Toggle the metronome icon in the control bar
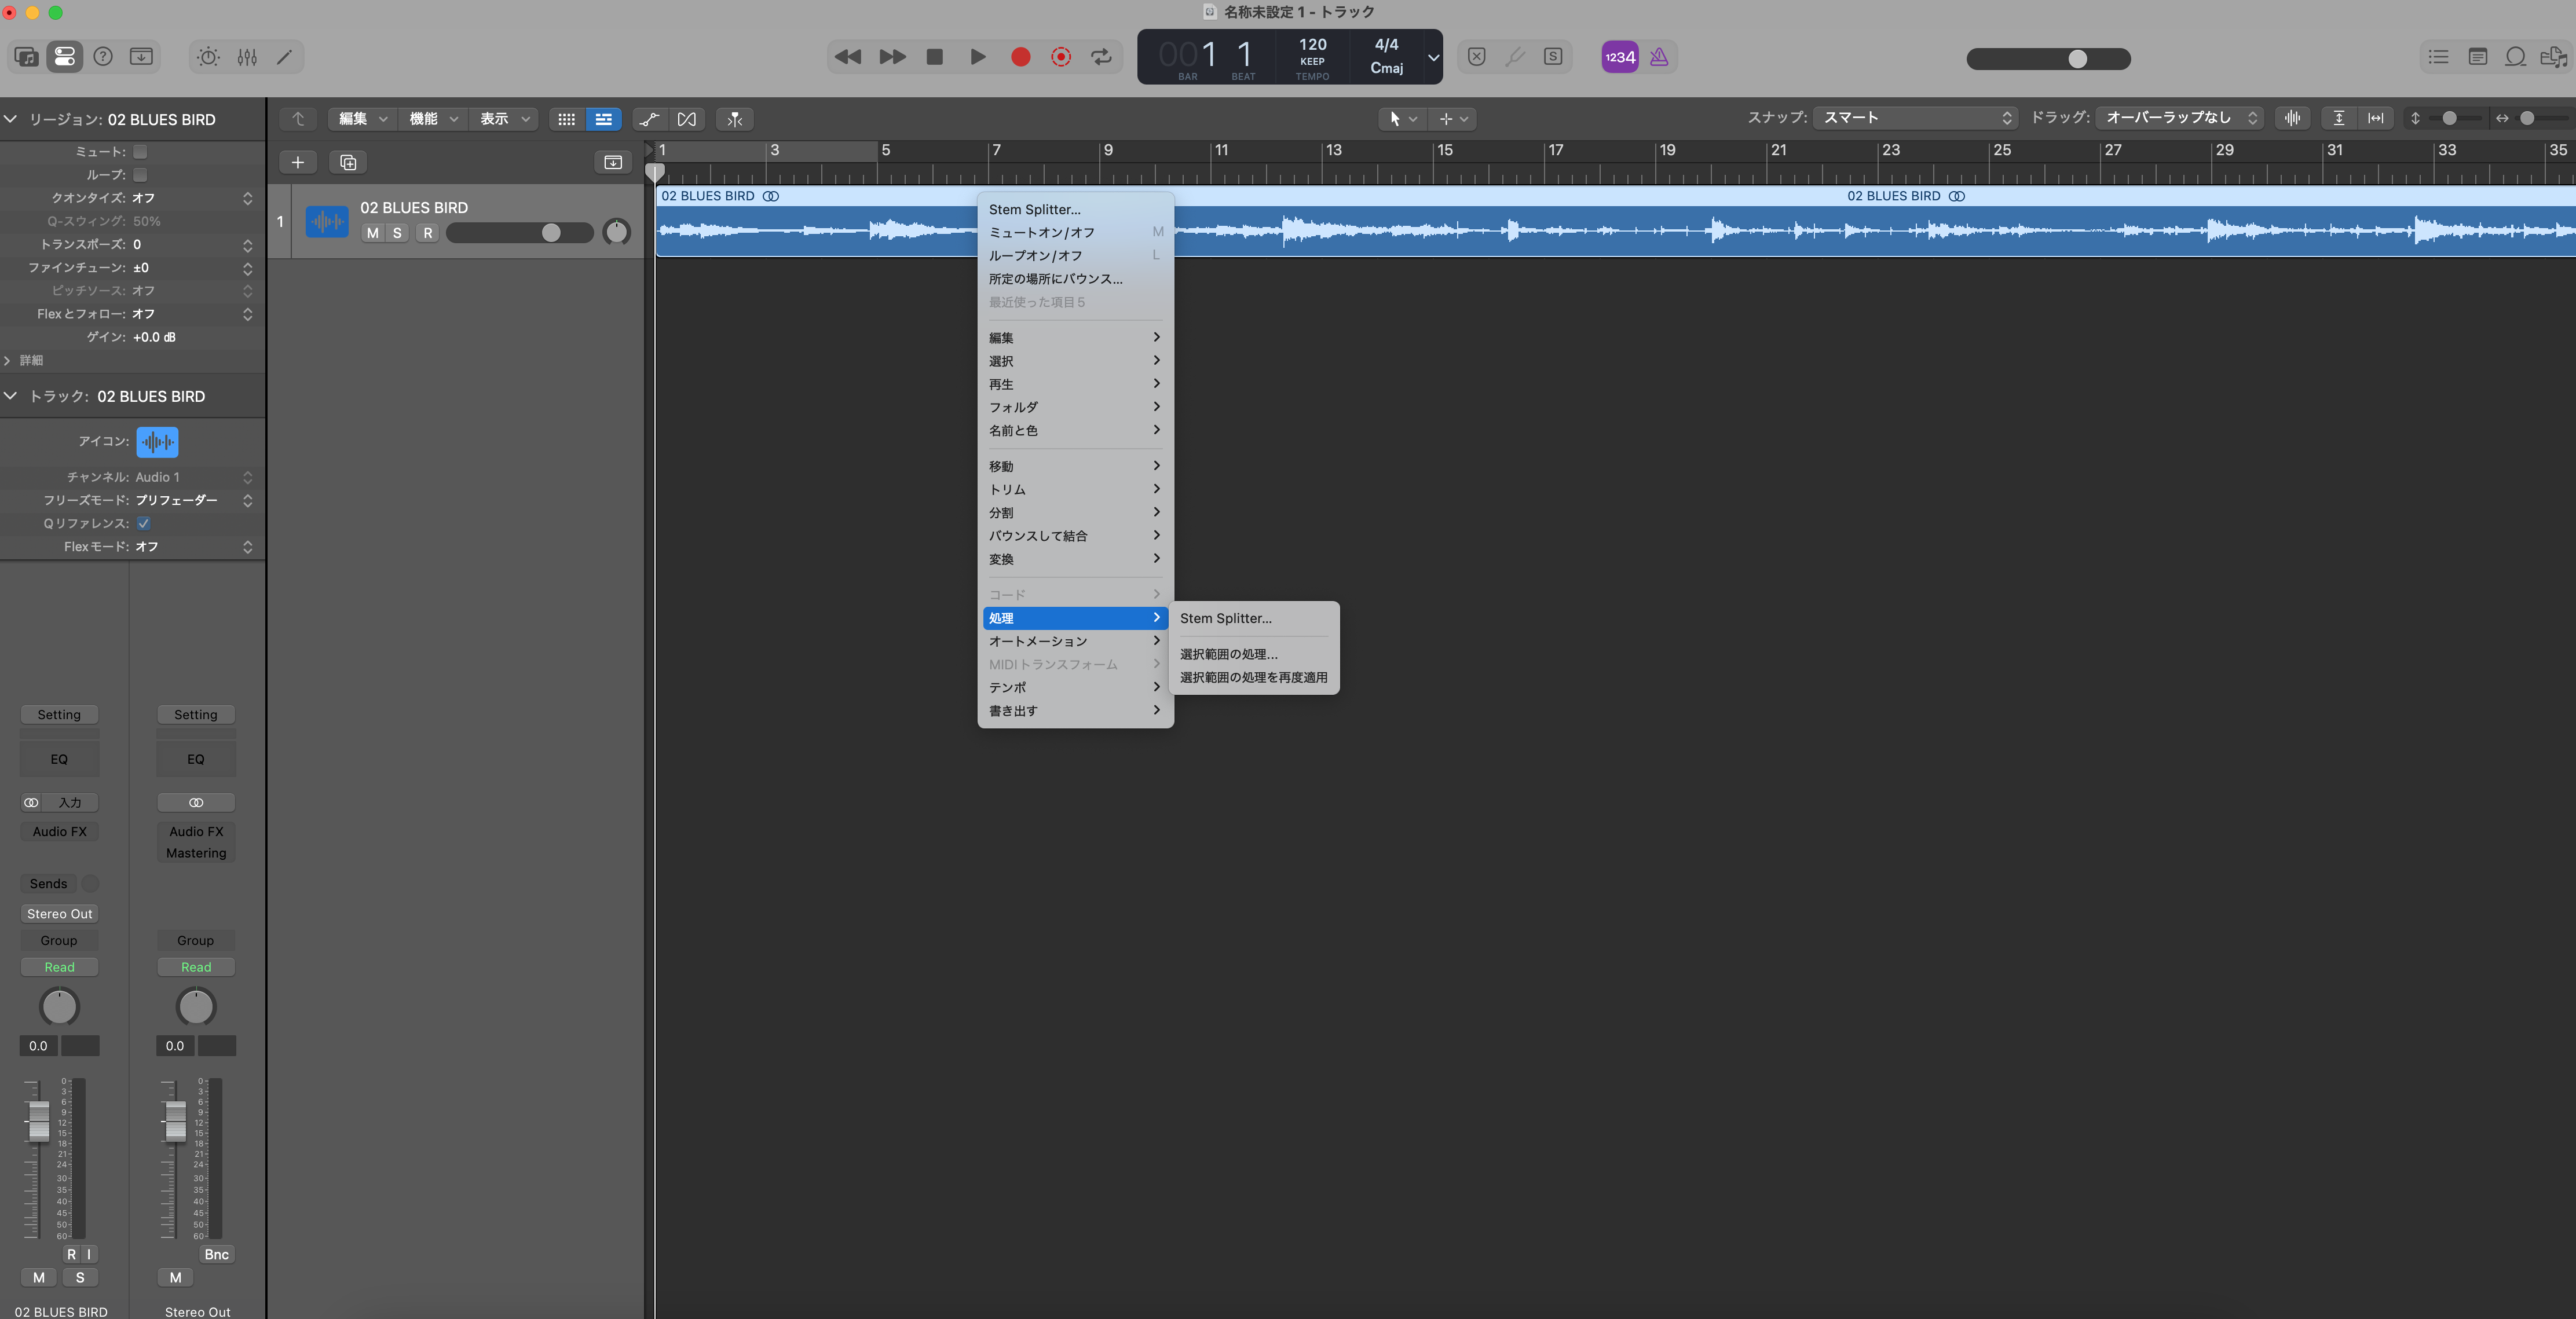 1659,57
